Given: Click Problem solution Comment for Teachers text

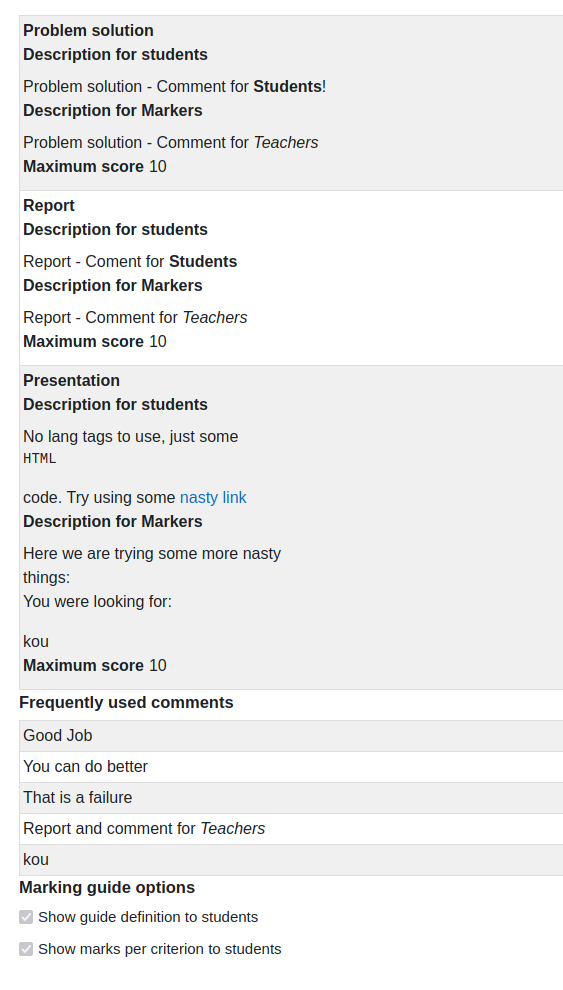Looking at the screenshot, I should [x=170, y=143].
